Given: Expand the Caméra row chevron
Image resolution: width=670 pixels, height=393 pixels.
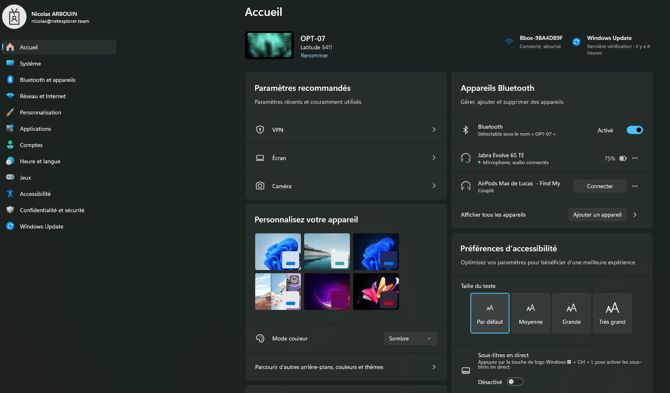Looking at the screenshot, I should point(434,186).
